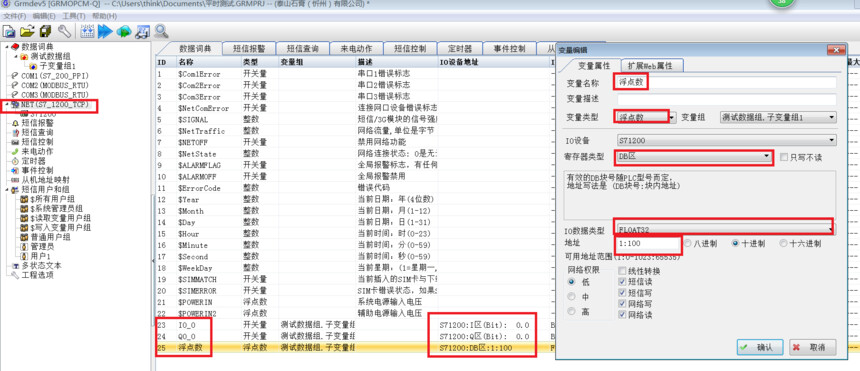Select COM1(S7_200_PPI) port in tree

pyautogui.click(x=55, y=75)
